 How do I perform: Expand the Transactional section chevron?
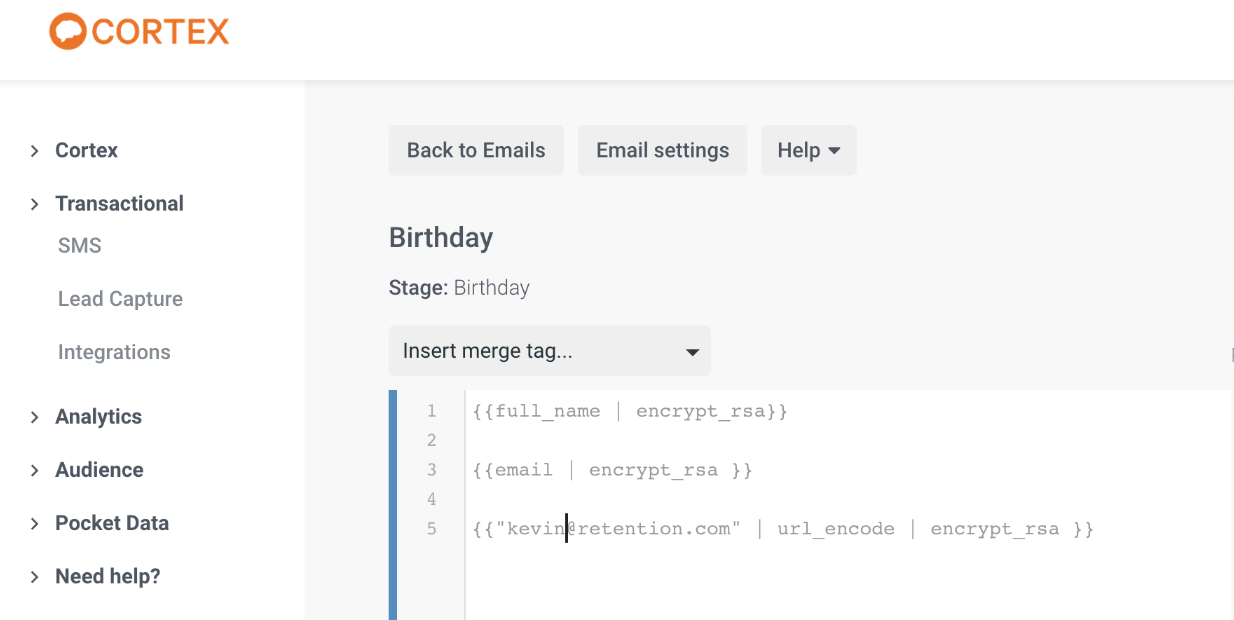tap(34, 204)
